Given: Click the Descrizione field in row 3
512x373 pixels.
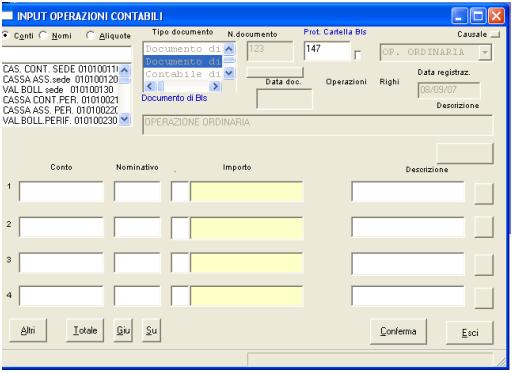Looking at the screenshot, I should pos(408,263).
